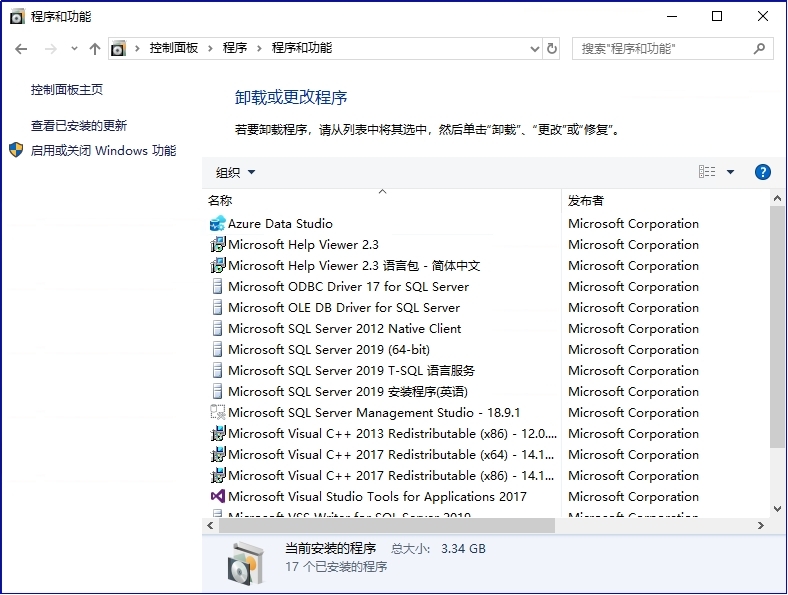Click the address bar control panel icon

coord(118,49)
